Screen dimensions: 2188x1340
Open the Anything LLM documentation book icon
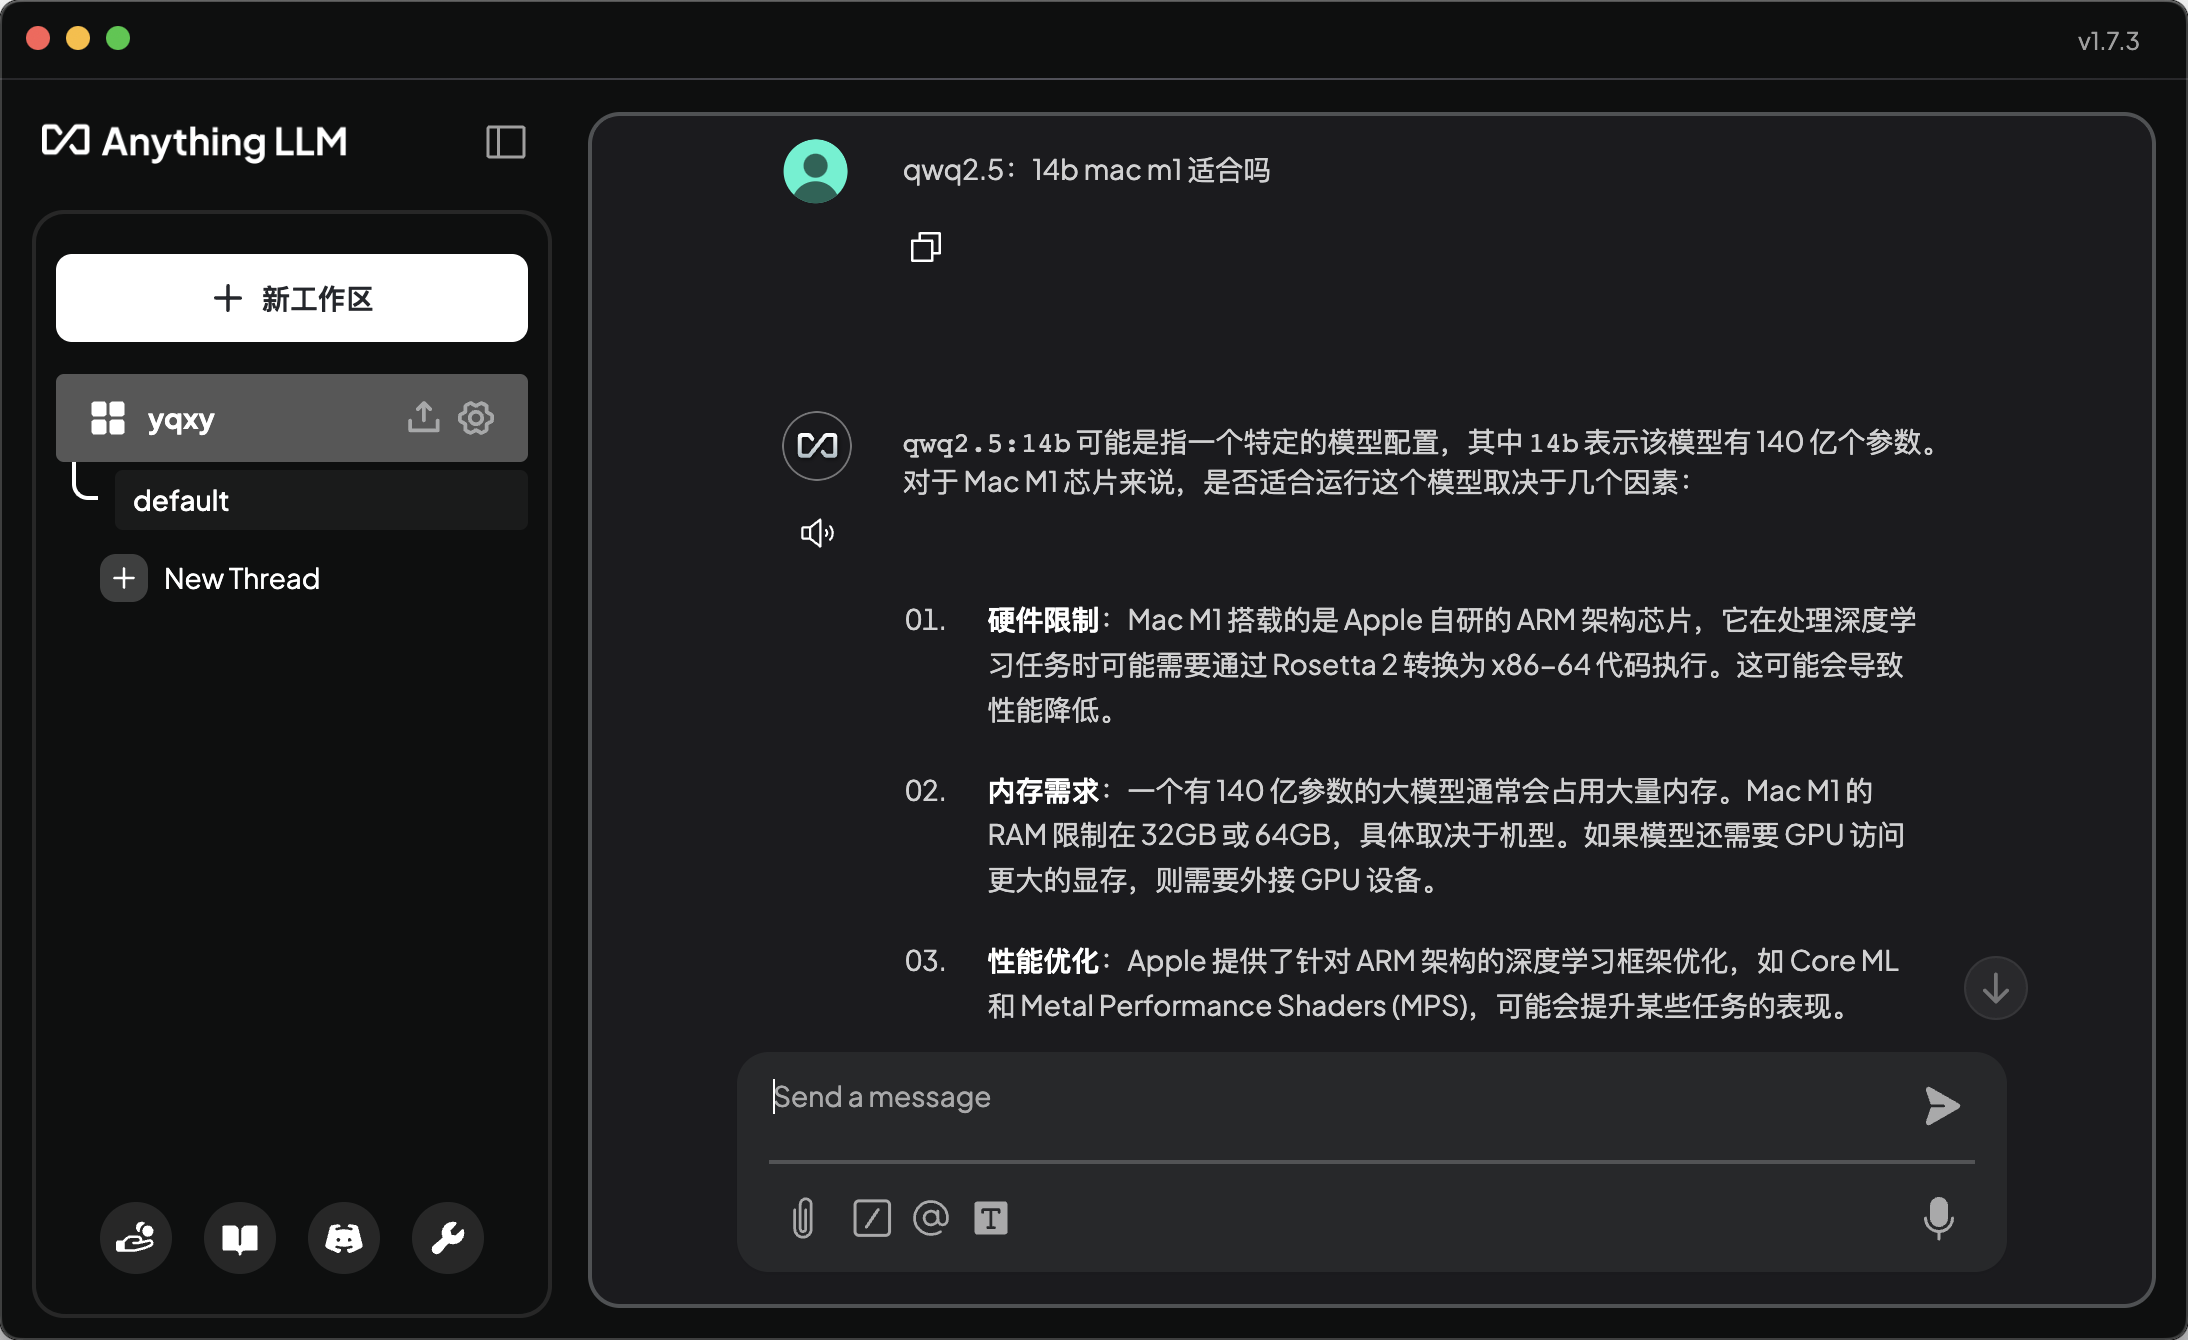(239, 1238)
